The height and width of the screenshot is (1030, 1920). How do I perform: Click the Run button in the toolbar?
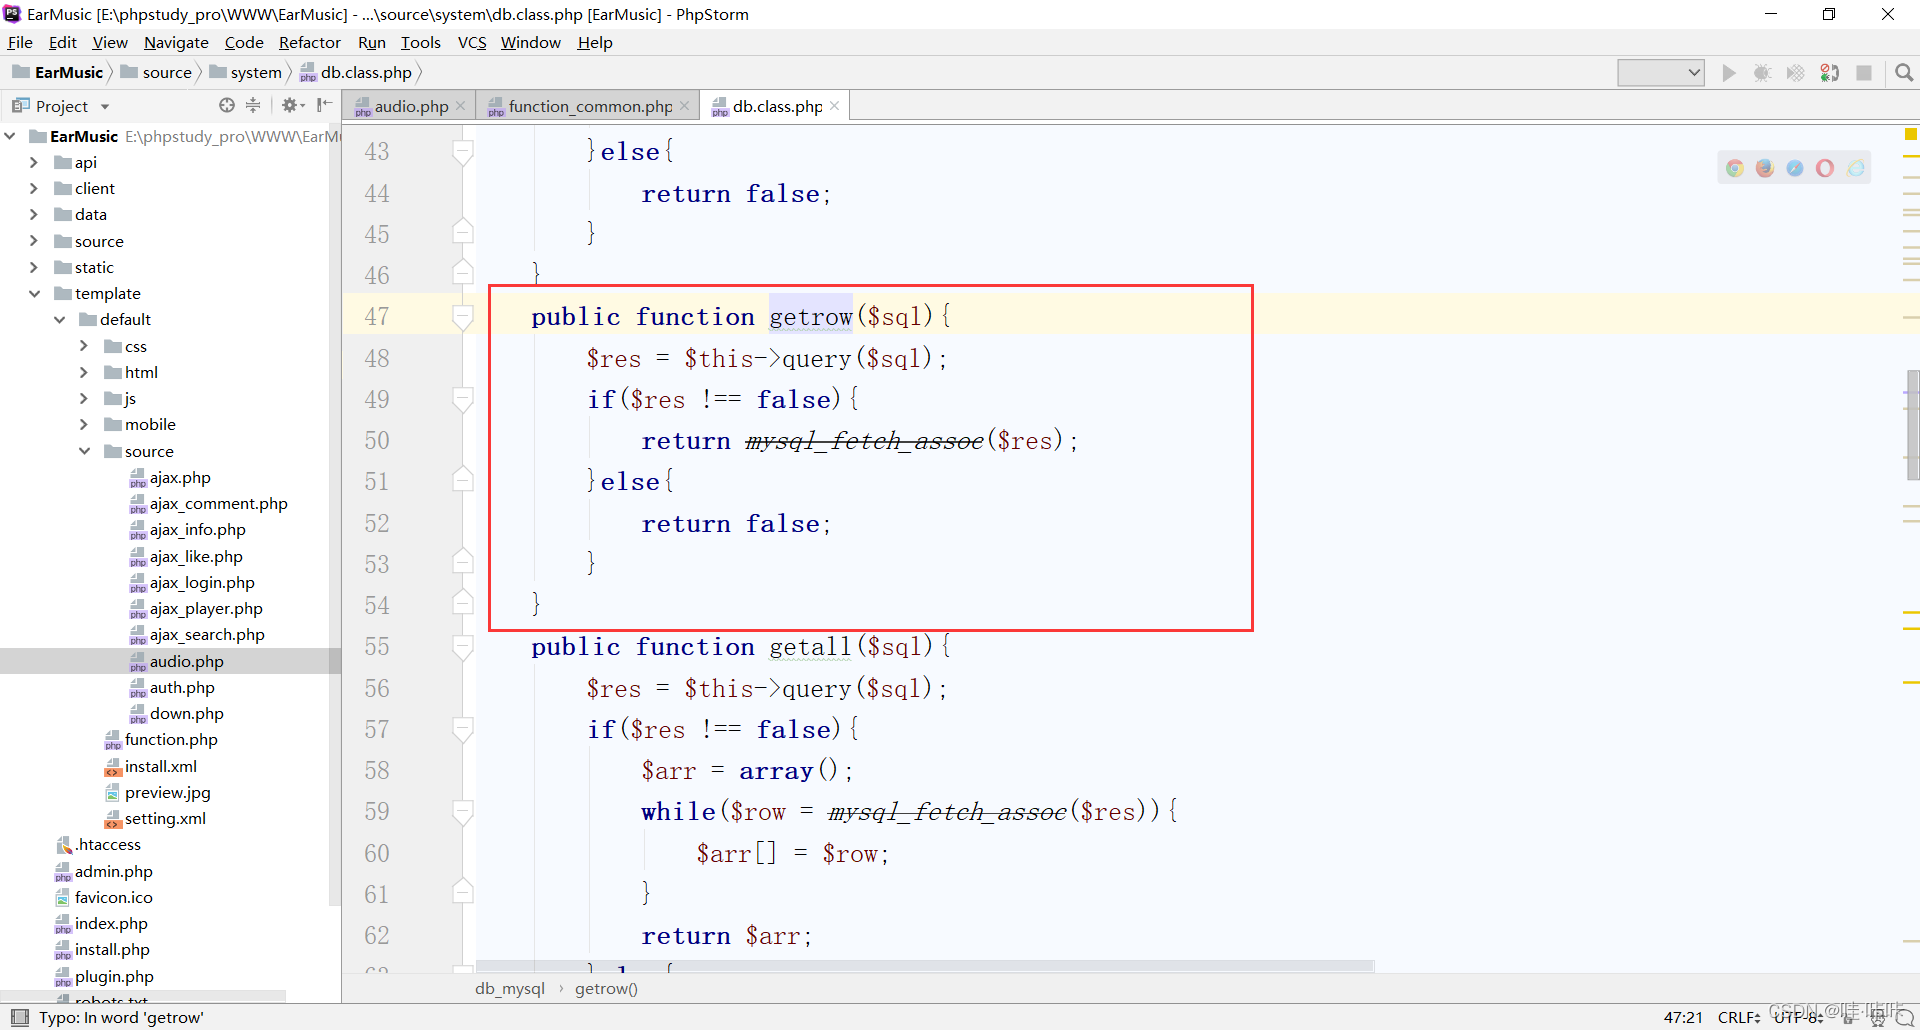coord(1729,73)
